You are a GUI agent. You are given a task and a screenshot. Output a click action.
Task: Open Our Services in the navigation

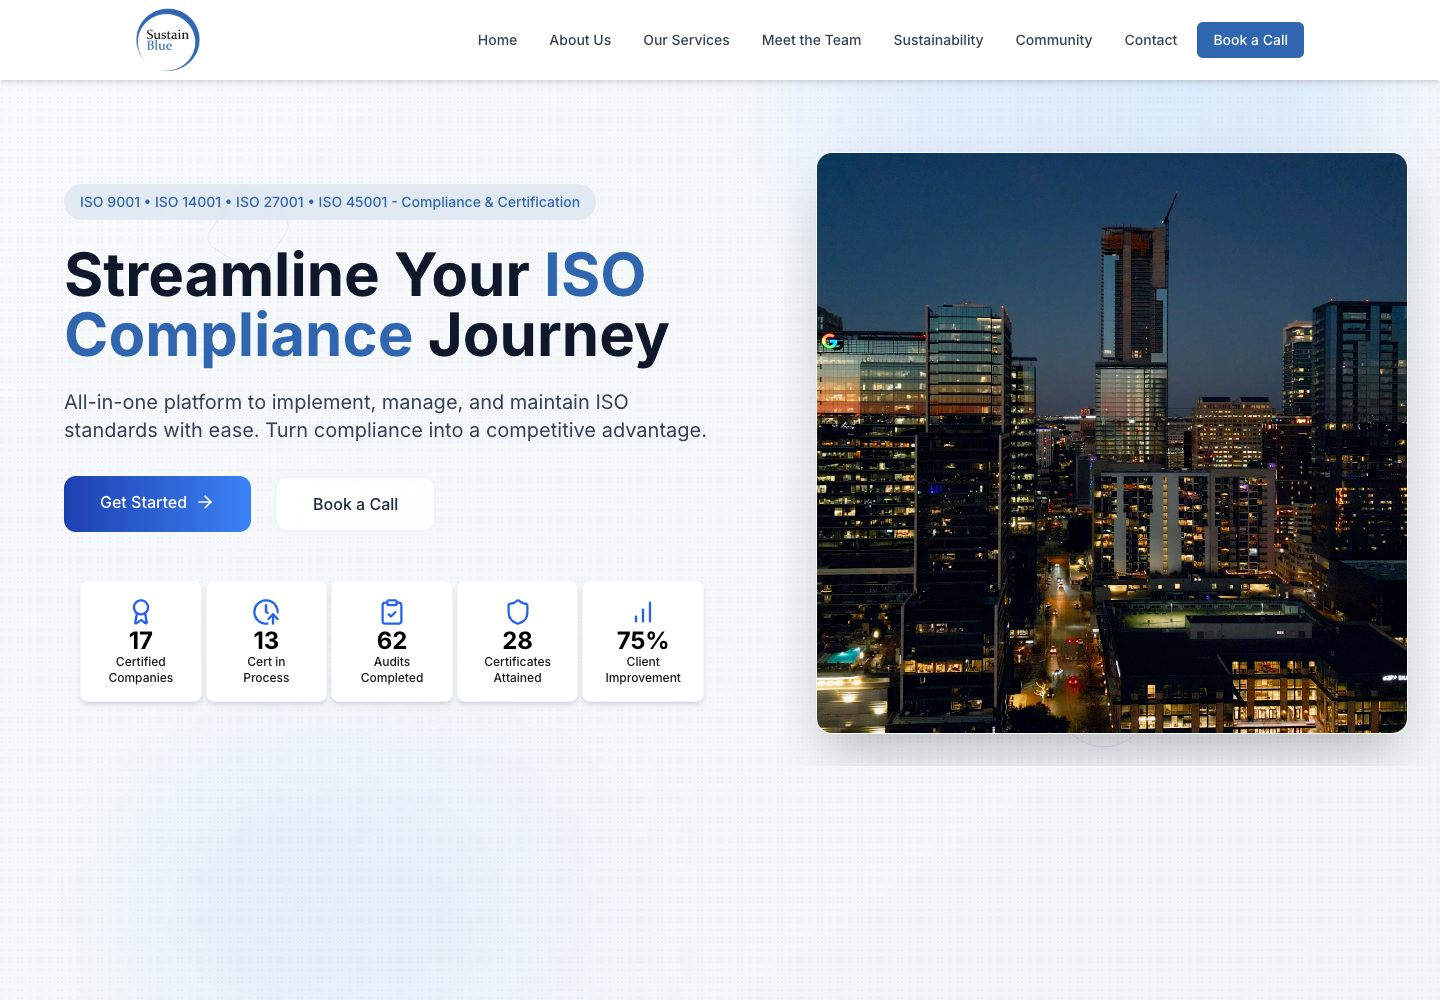[686, 40]
